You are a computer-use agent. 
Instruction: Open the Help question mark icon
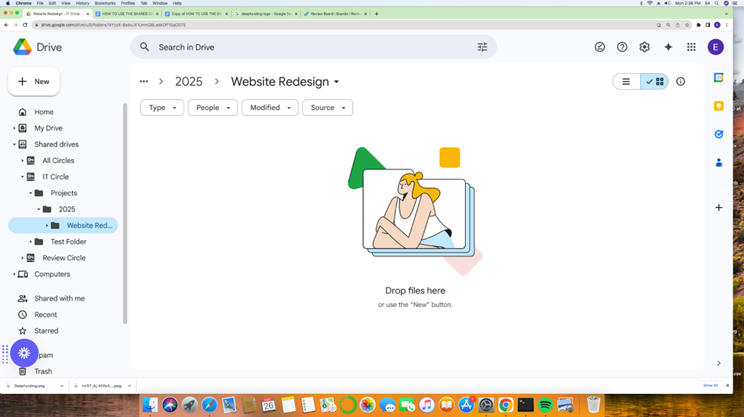(622, 47)
